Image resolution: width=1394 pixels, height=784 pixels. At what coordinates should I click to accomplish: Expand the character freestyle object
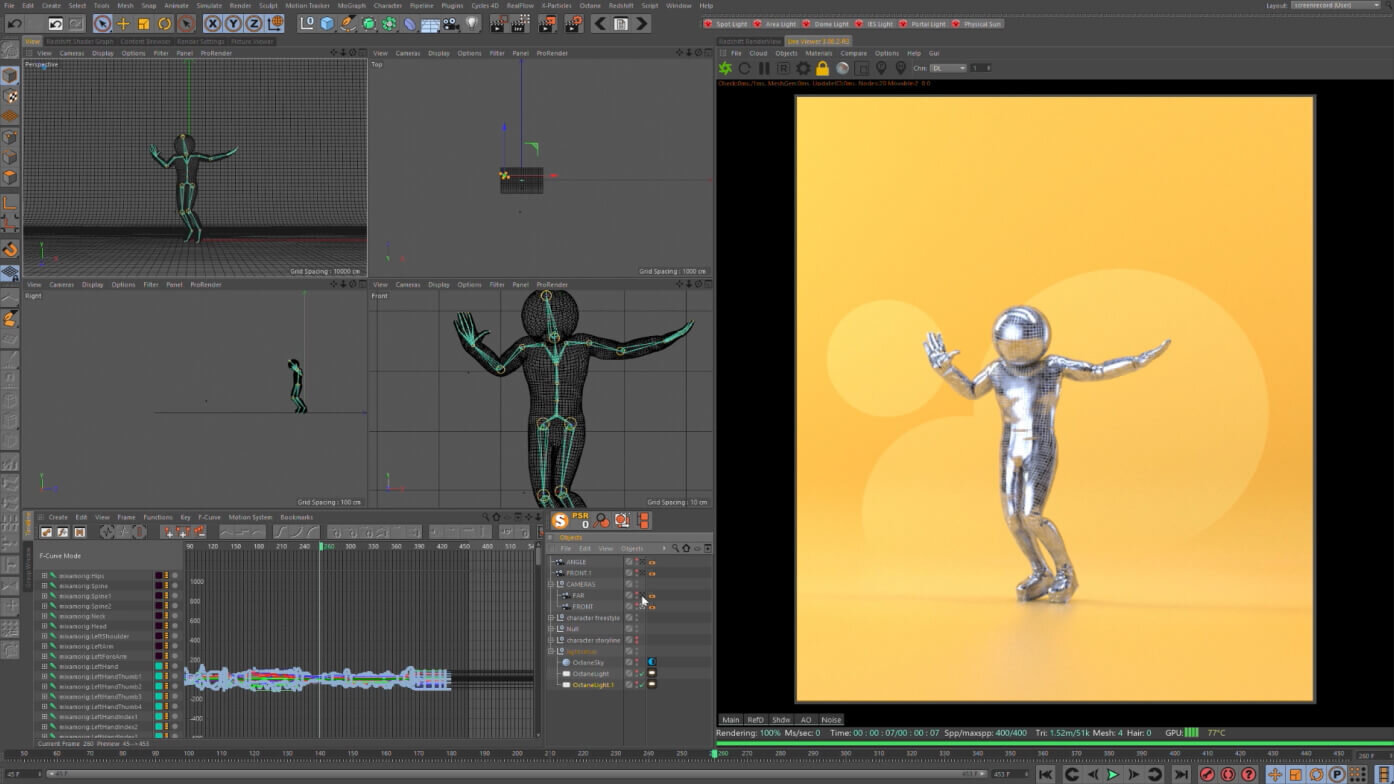click(550, 618)
